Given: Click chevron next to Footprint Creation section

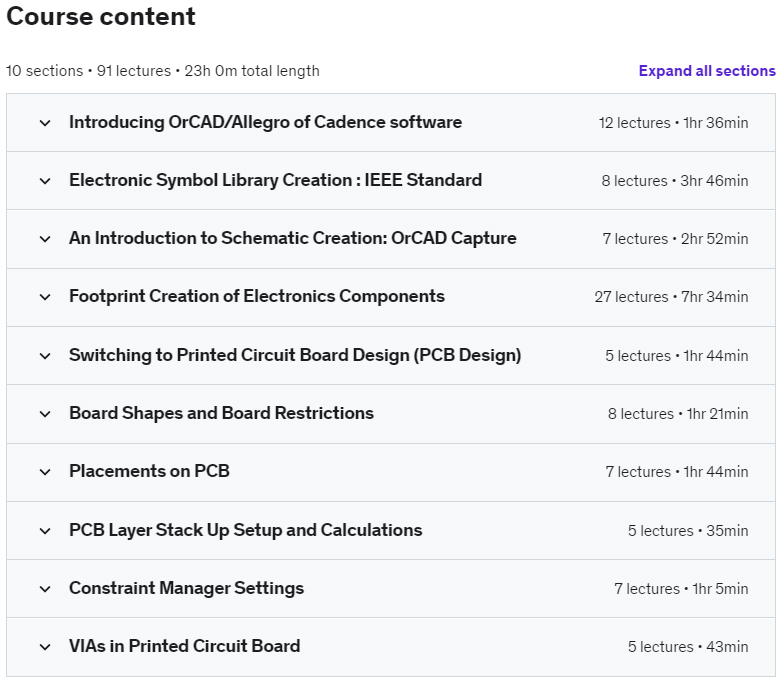Looking at the screenshot, I should coord(45,297).
